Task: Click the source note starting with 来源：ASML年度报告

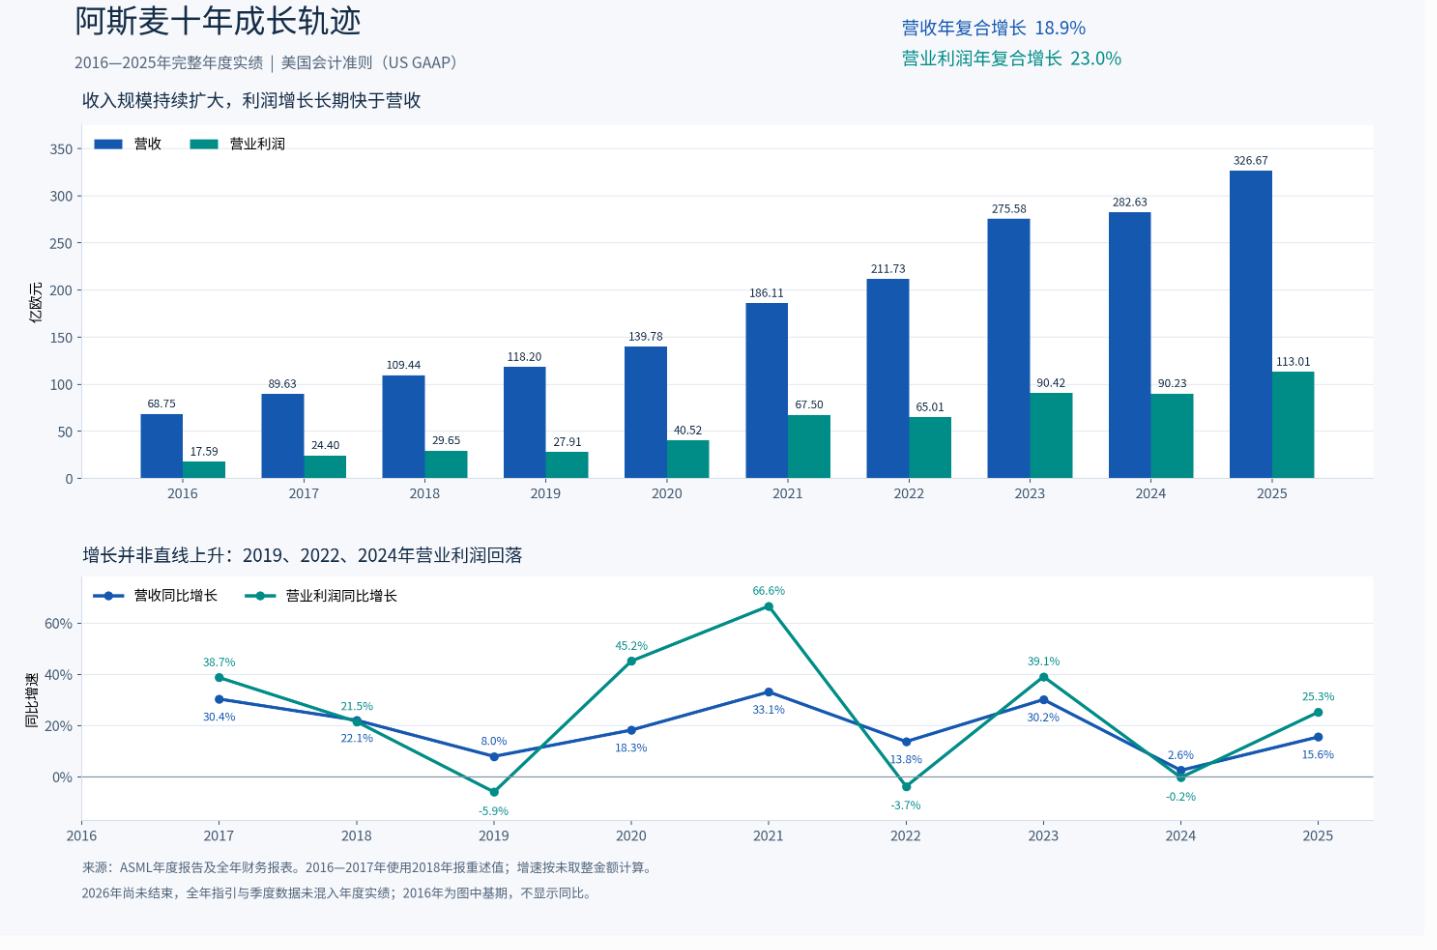Action: pyautogui.click(x=367, y=868)
